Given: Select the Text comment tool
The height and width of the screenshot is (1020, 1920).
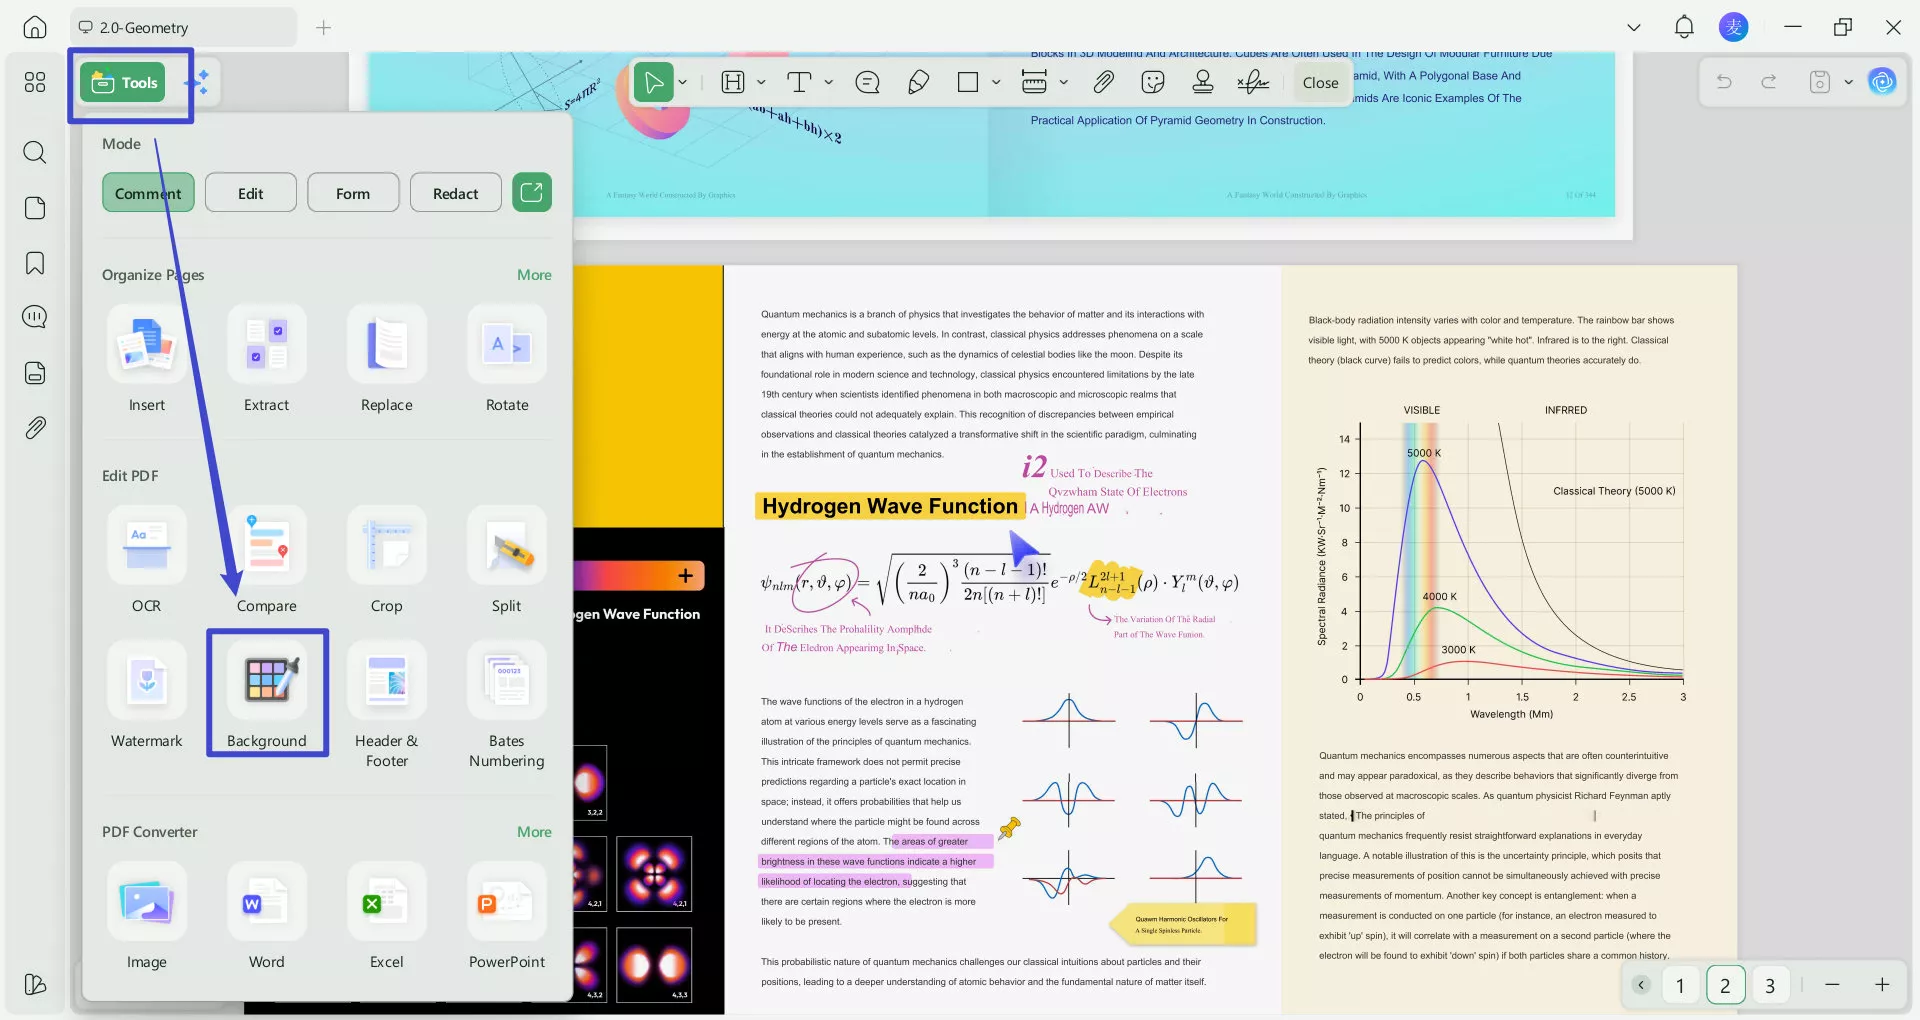Looking at the screenshot, I should pos(799,82).
